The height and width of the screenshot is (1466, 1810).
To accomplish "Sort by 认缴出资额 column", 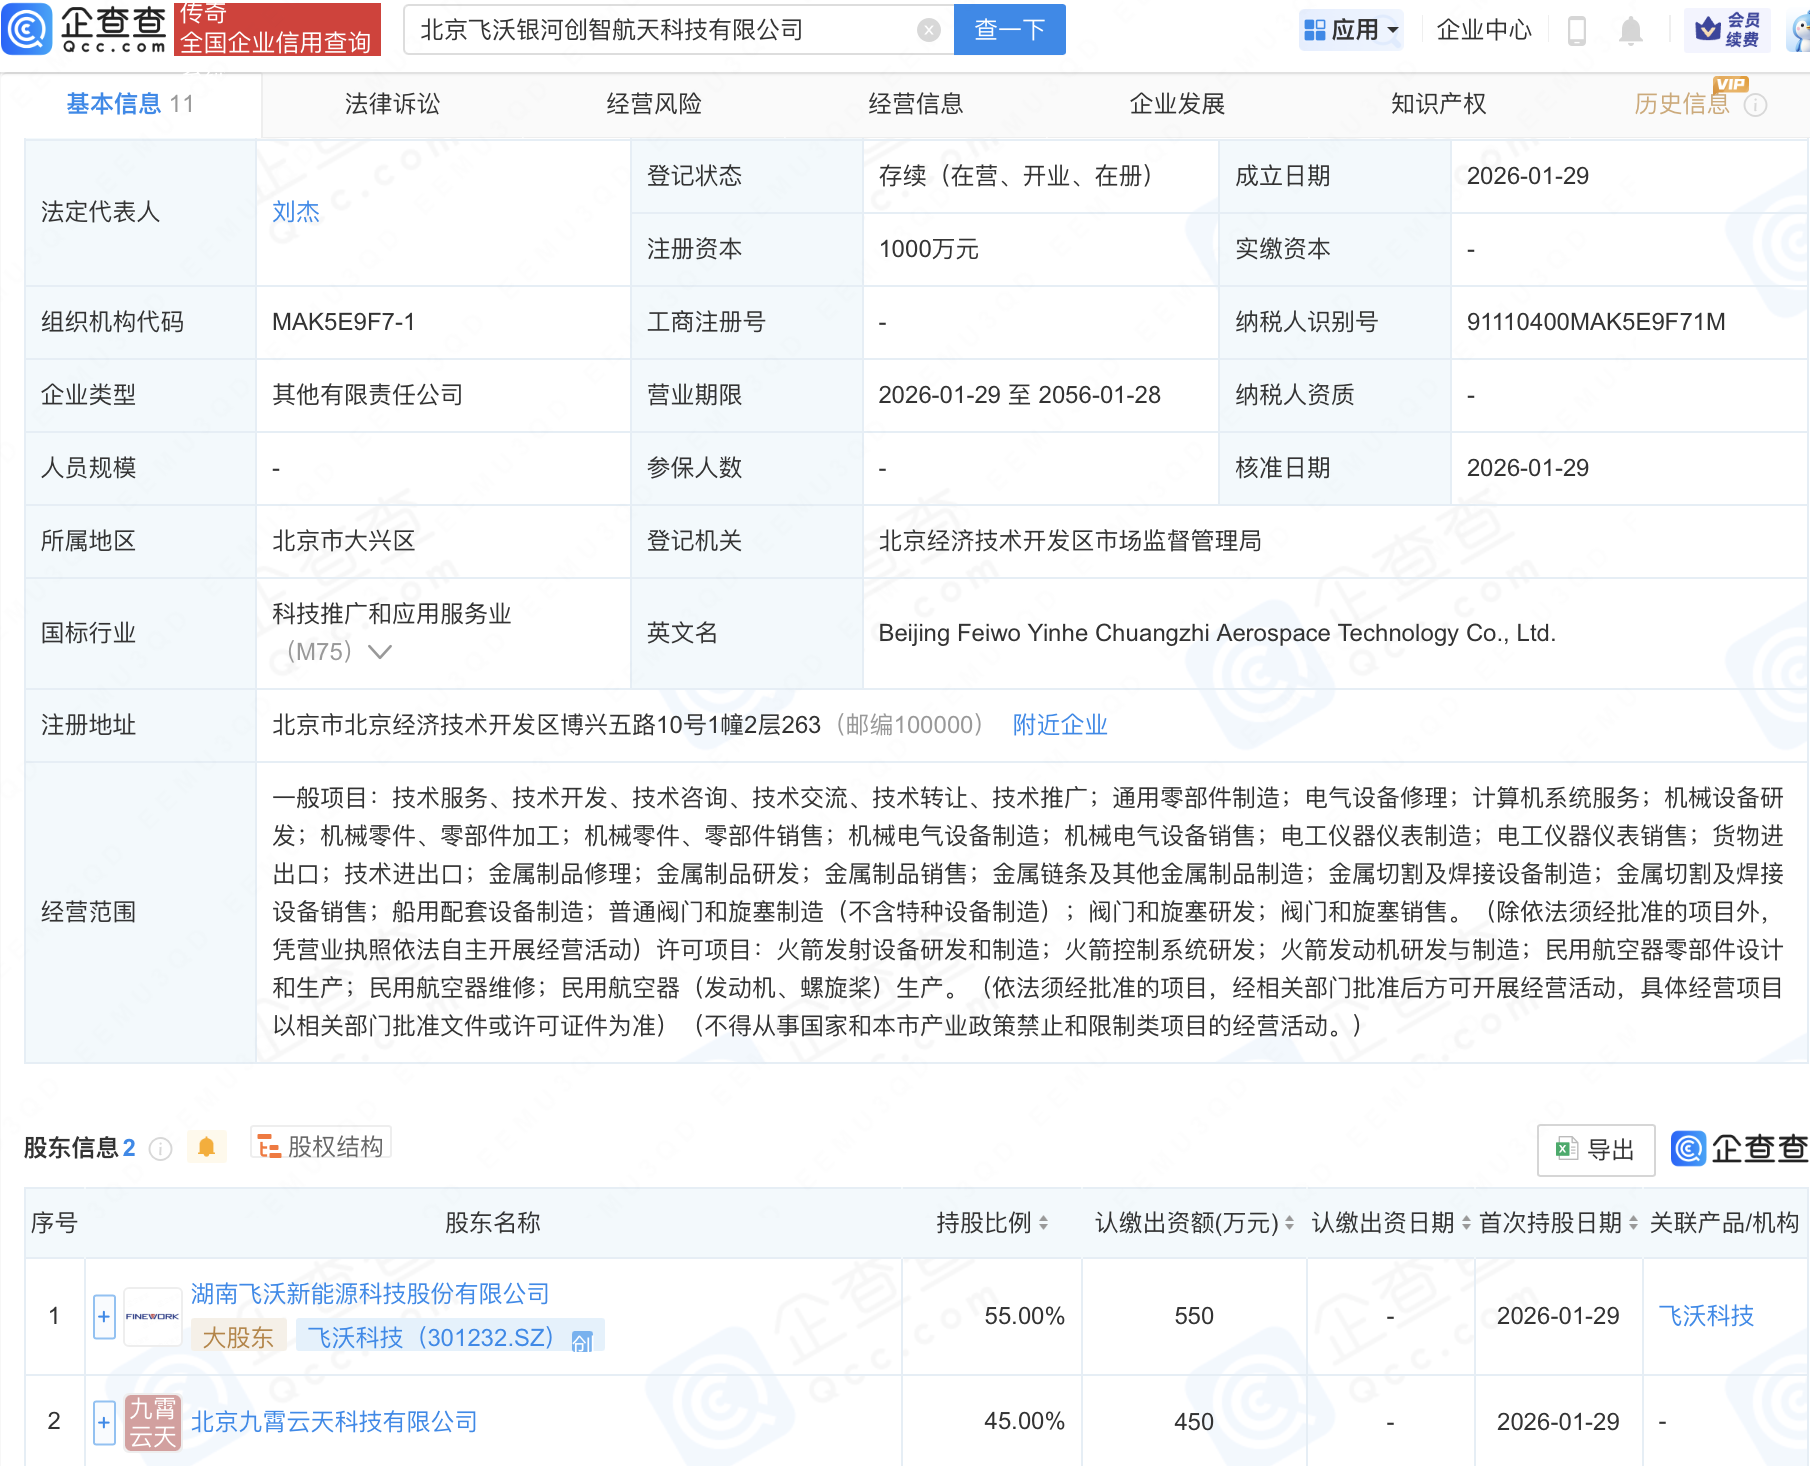I will (1289, 1223).
